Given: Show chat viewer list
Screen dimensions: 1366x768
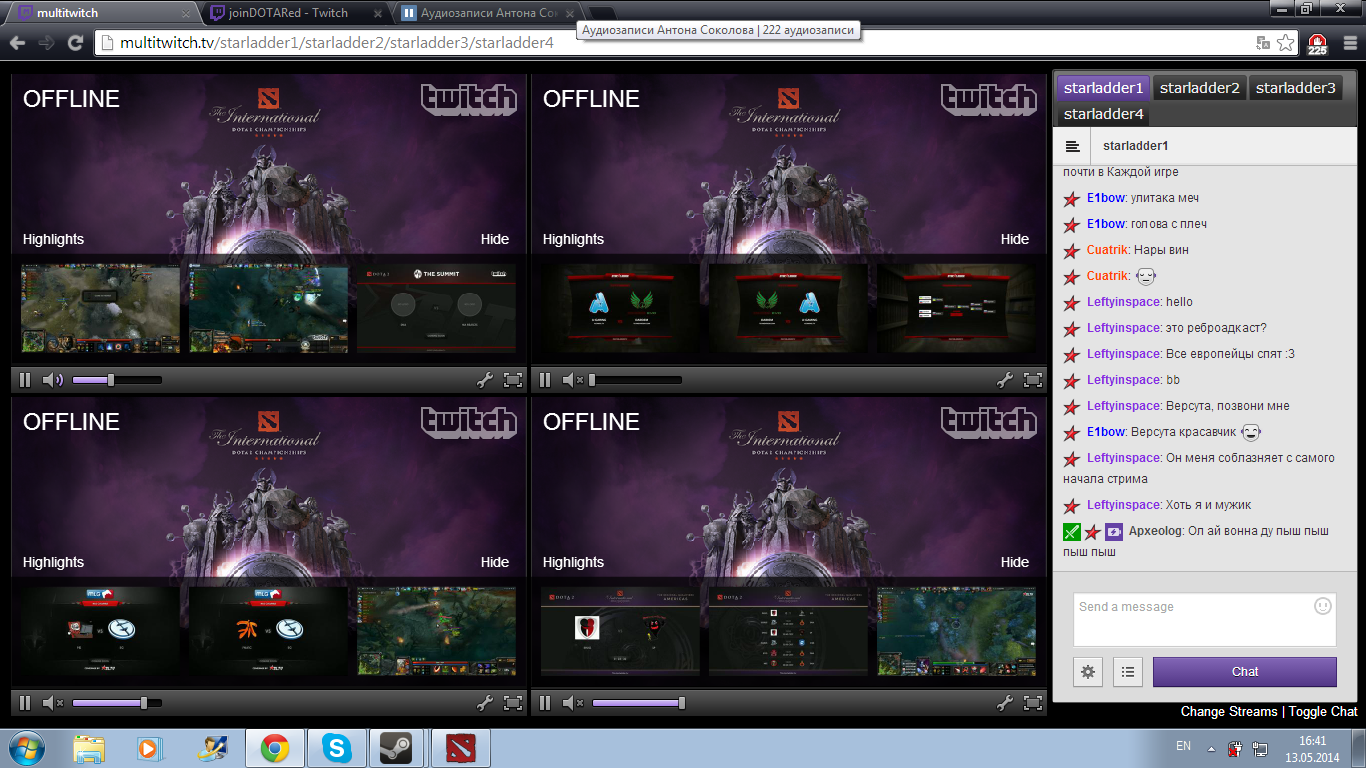Looking at the screenshot, I should (x=1127, y=672).
